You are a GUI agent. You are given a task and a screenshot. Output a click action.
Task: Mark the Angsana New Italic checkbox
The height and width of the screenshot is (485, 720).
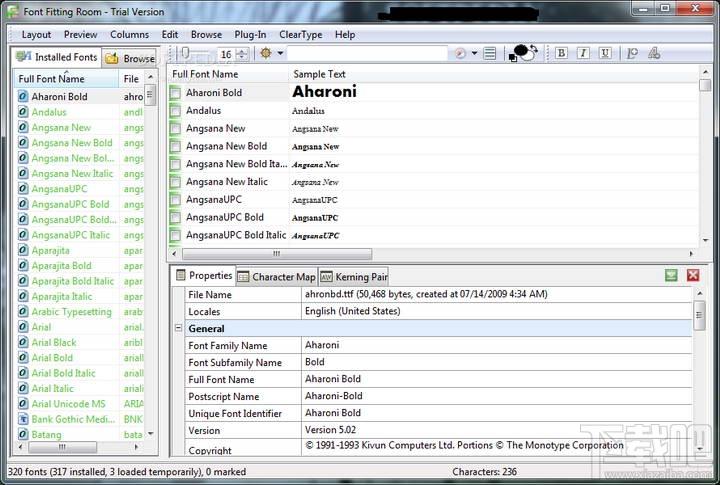click(175, 182)
